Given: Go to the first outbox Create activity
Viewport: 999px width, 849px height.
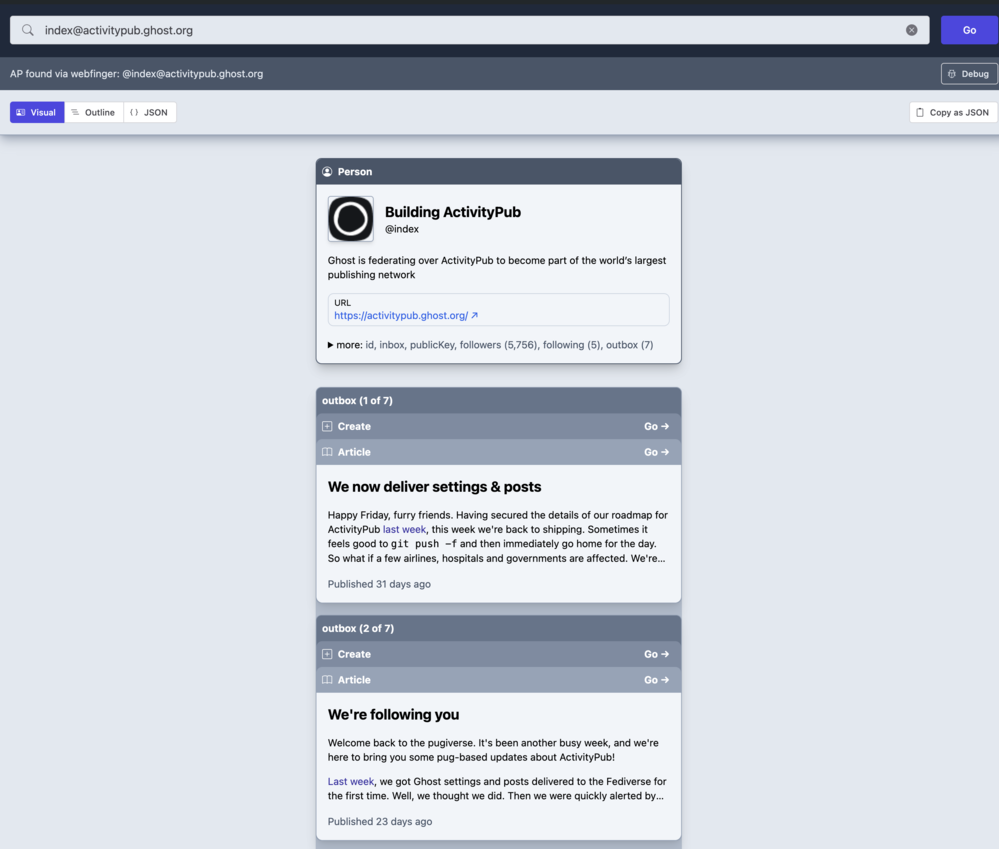Looking at the screenshot, I should click(656, 427).
